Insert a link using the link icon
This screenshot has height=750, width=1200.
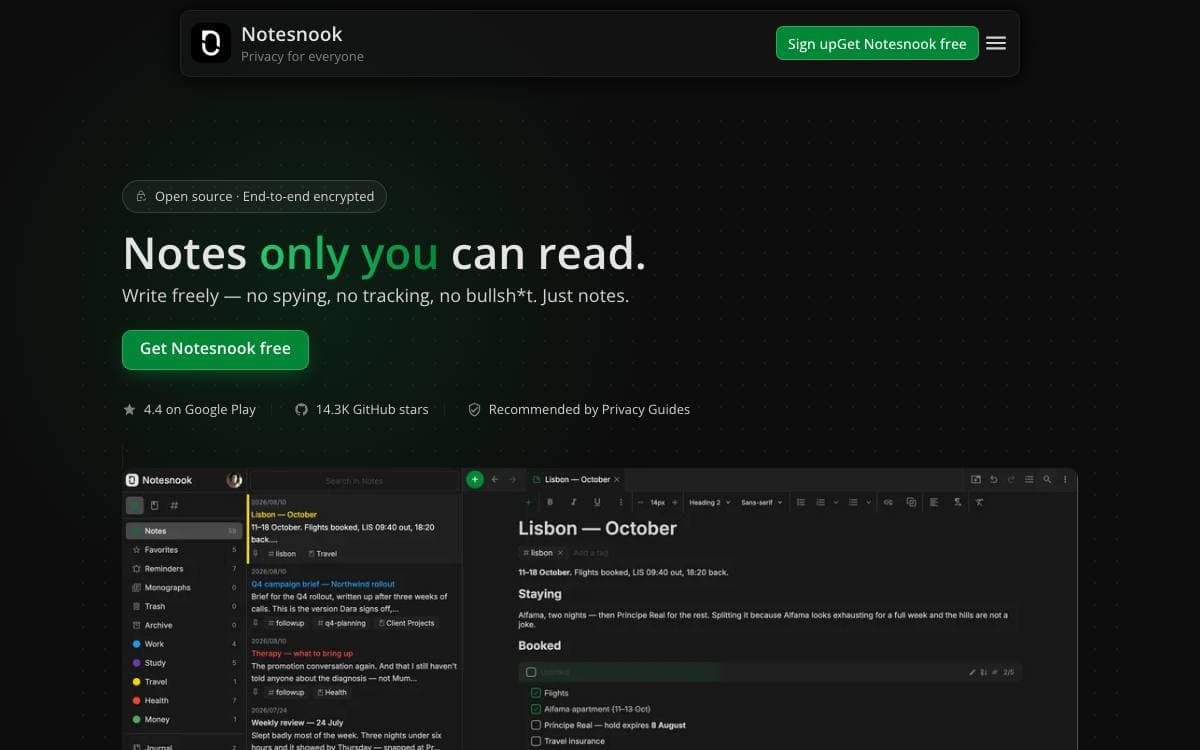[888, 502]
